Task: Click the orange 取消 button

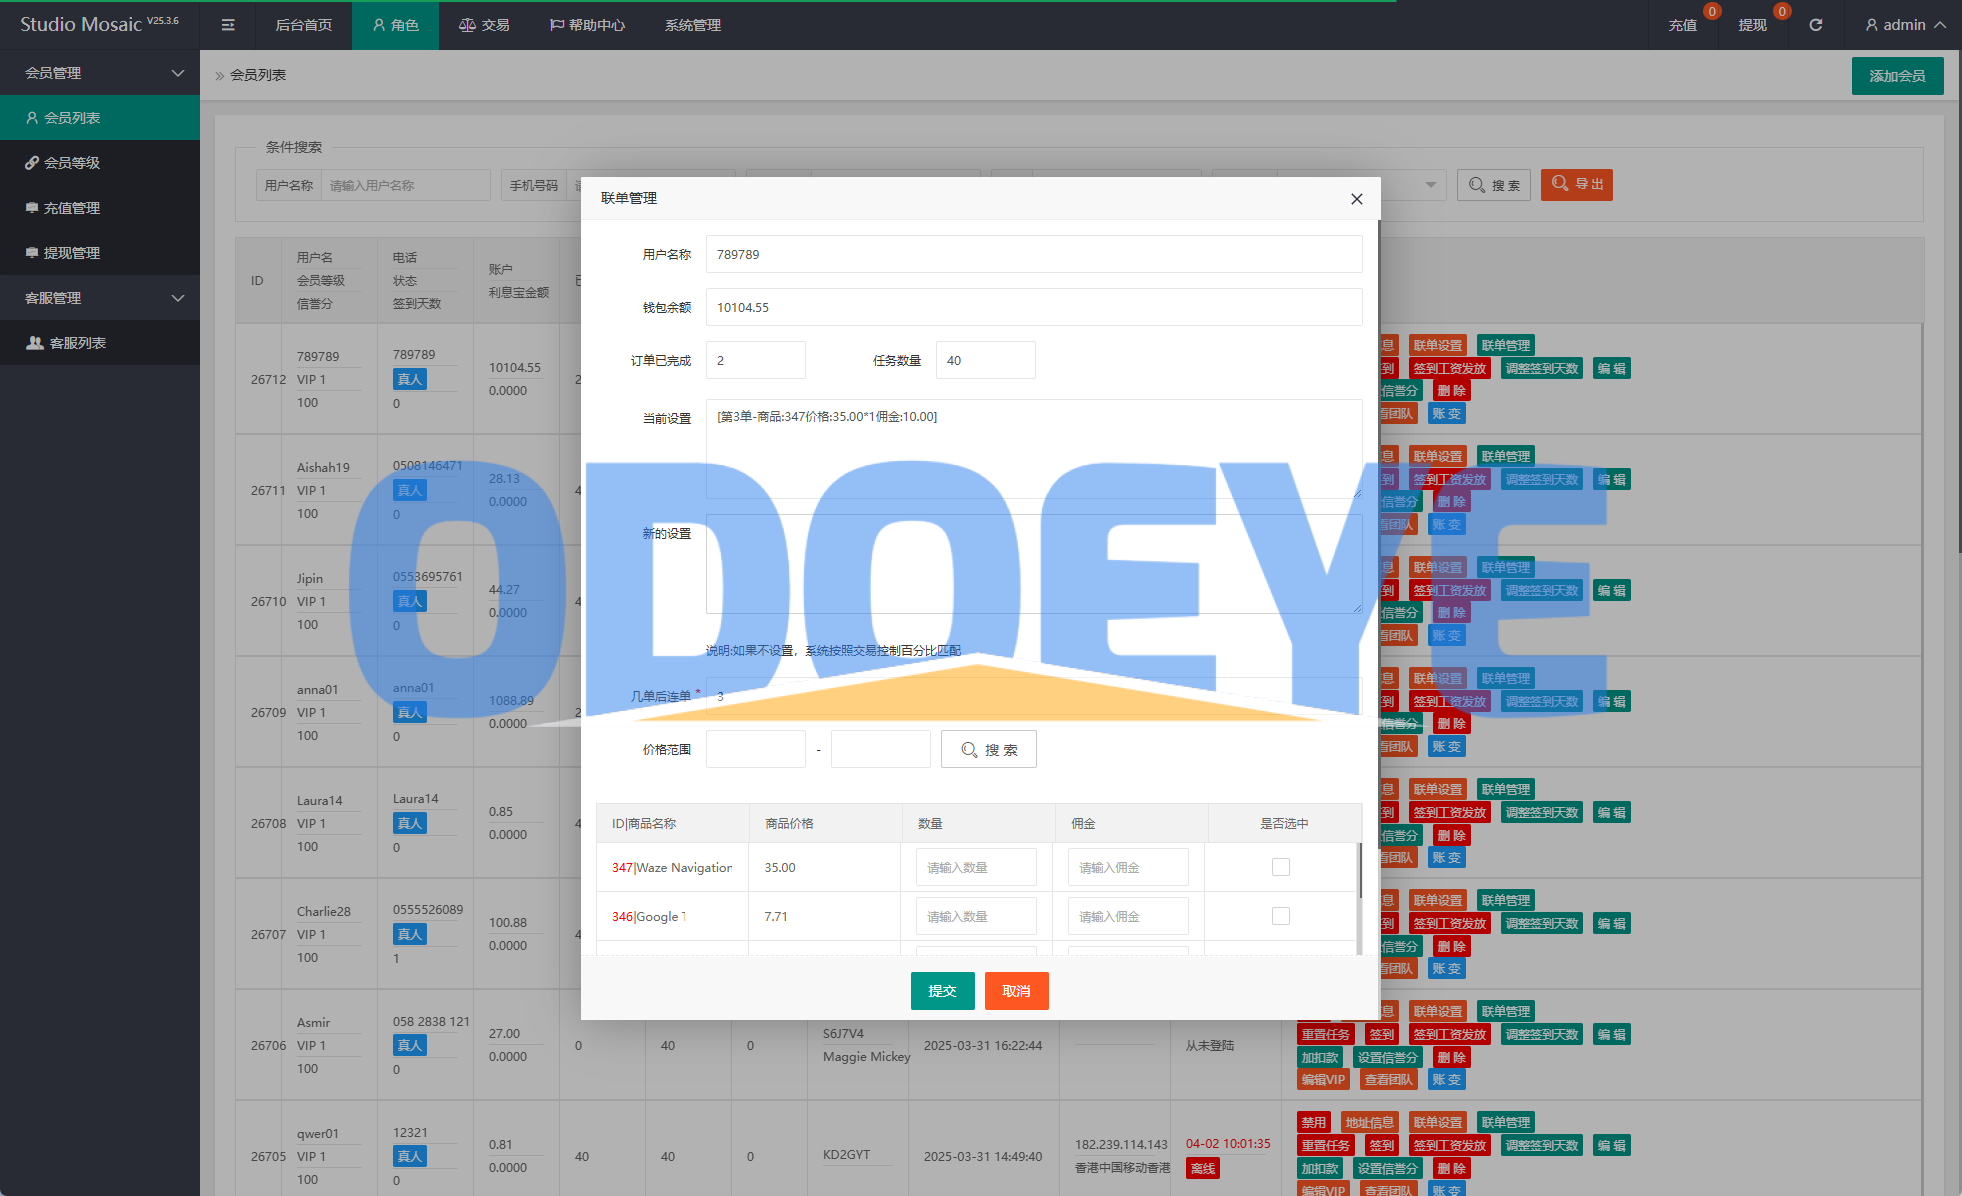Action: pyautogui.click(x=1016, y=991)
